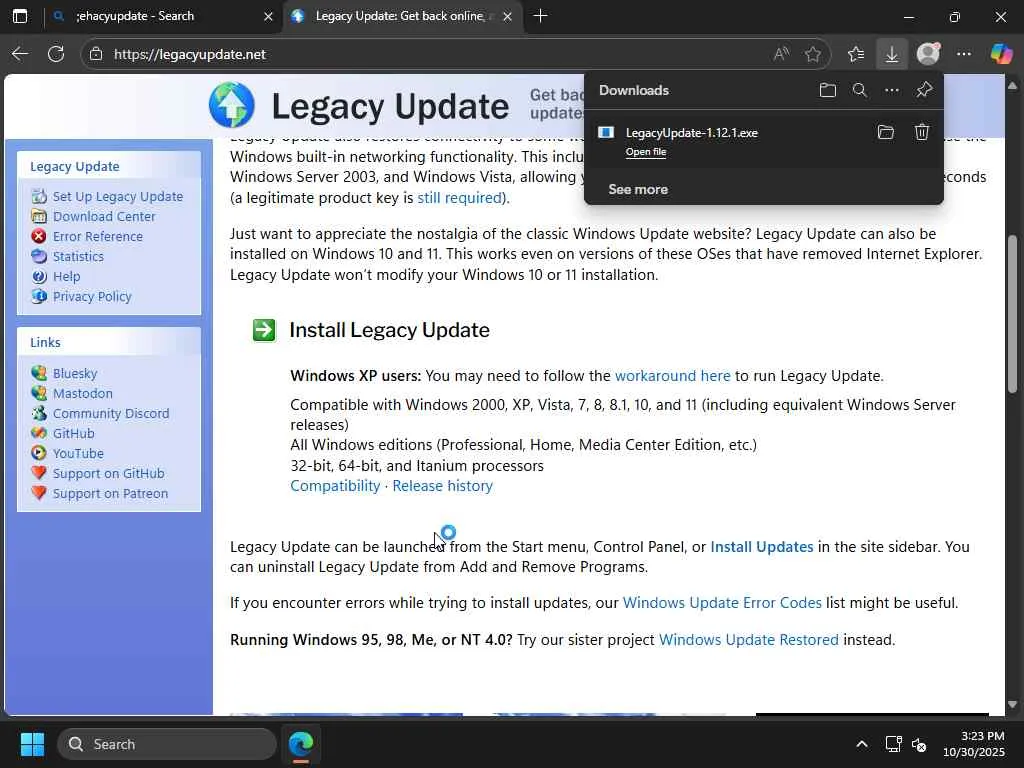This screenshot has width=1024, height=768.
Task: Click the Edge icon on taskbar
Action: click(x=301, y=744)
